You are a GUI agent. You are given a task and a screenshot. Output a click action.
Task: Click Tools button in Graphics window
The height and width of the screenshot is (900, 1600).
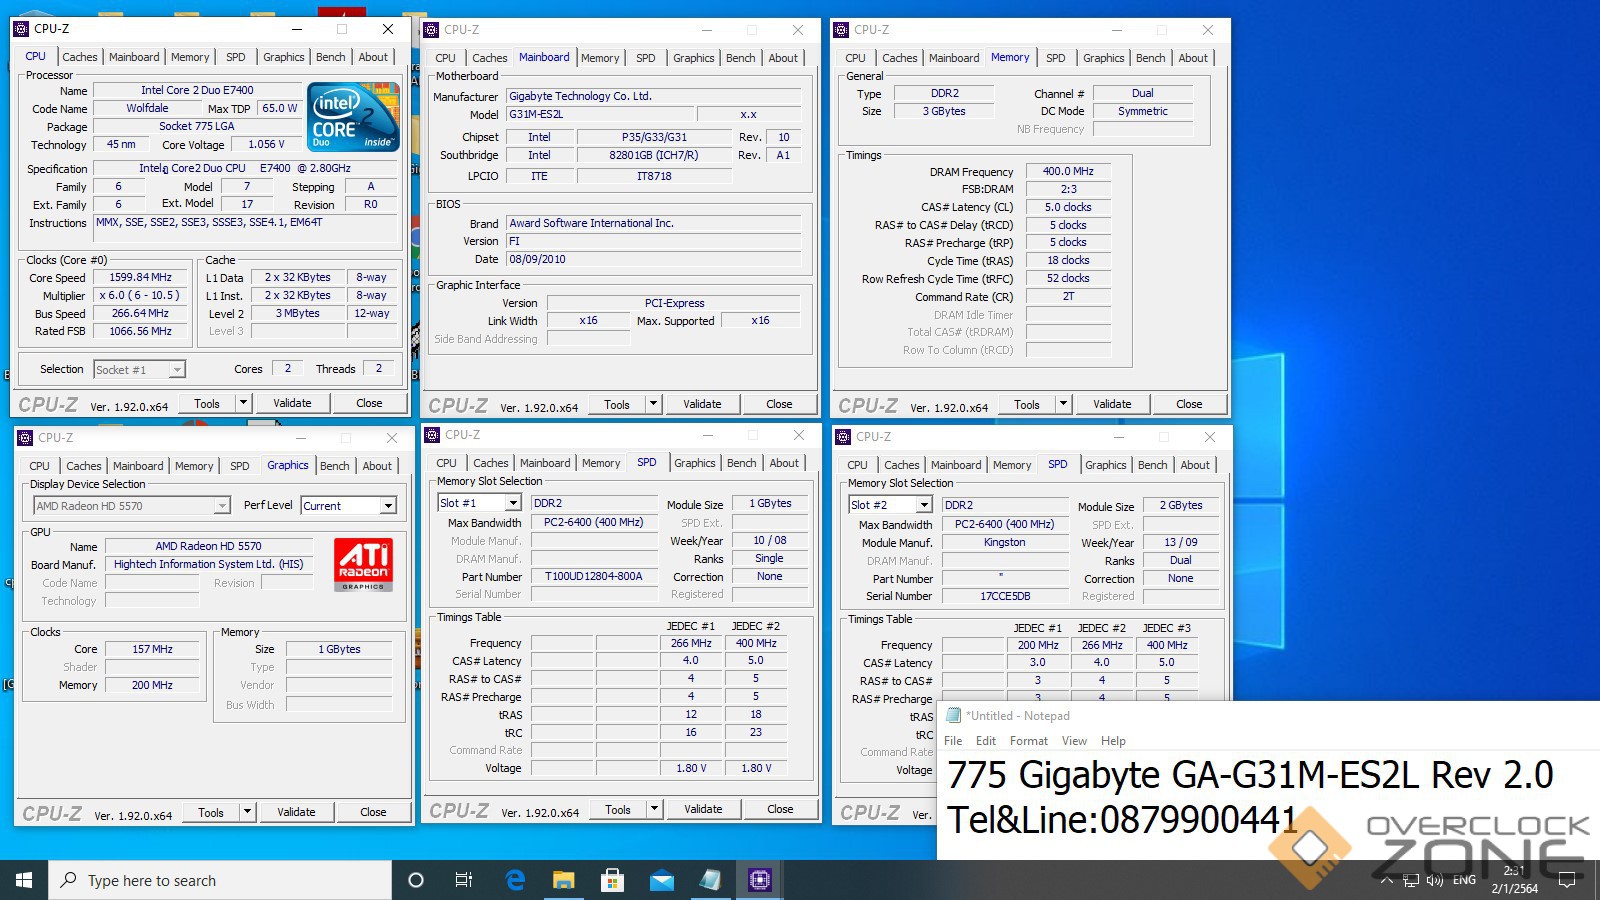click(211, 812)
